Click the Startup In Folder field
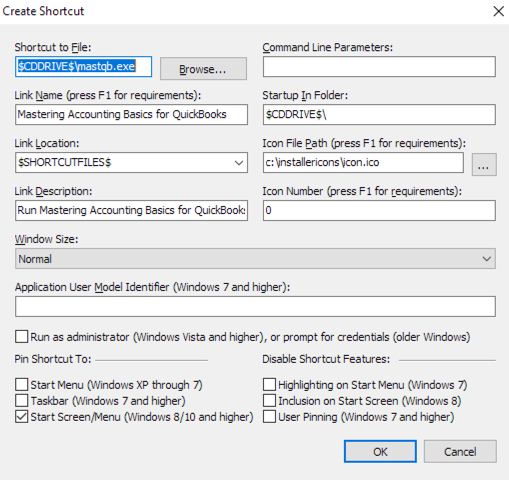Viewport: 509px width, 480px height. 379,115
